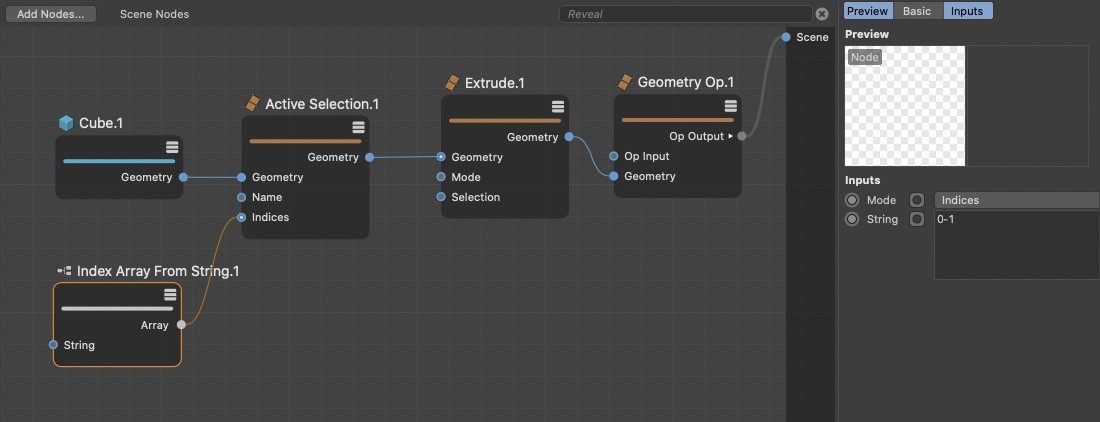Click the Extrude.1 Geometry output port
1100x422 pixels.
pos(569,137)
